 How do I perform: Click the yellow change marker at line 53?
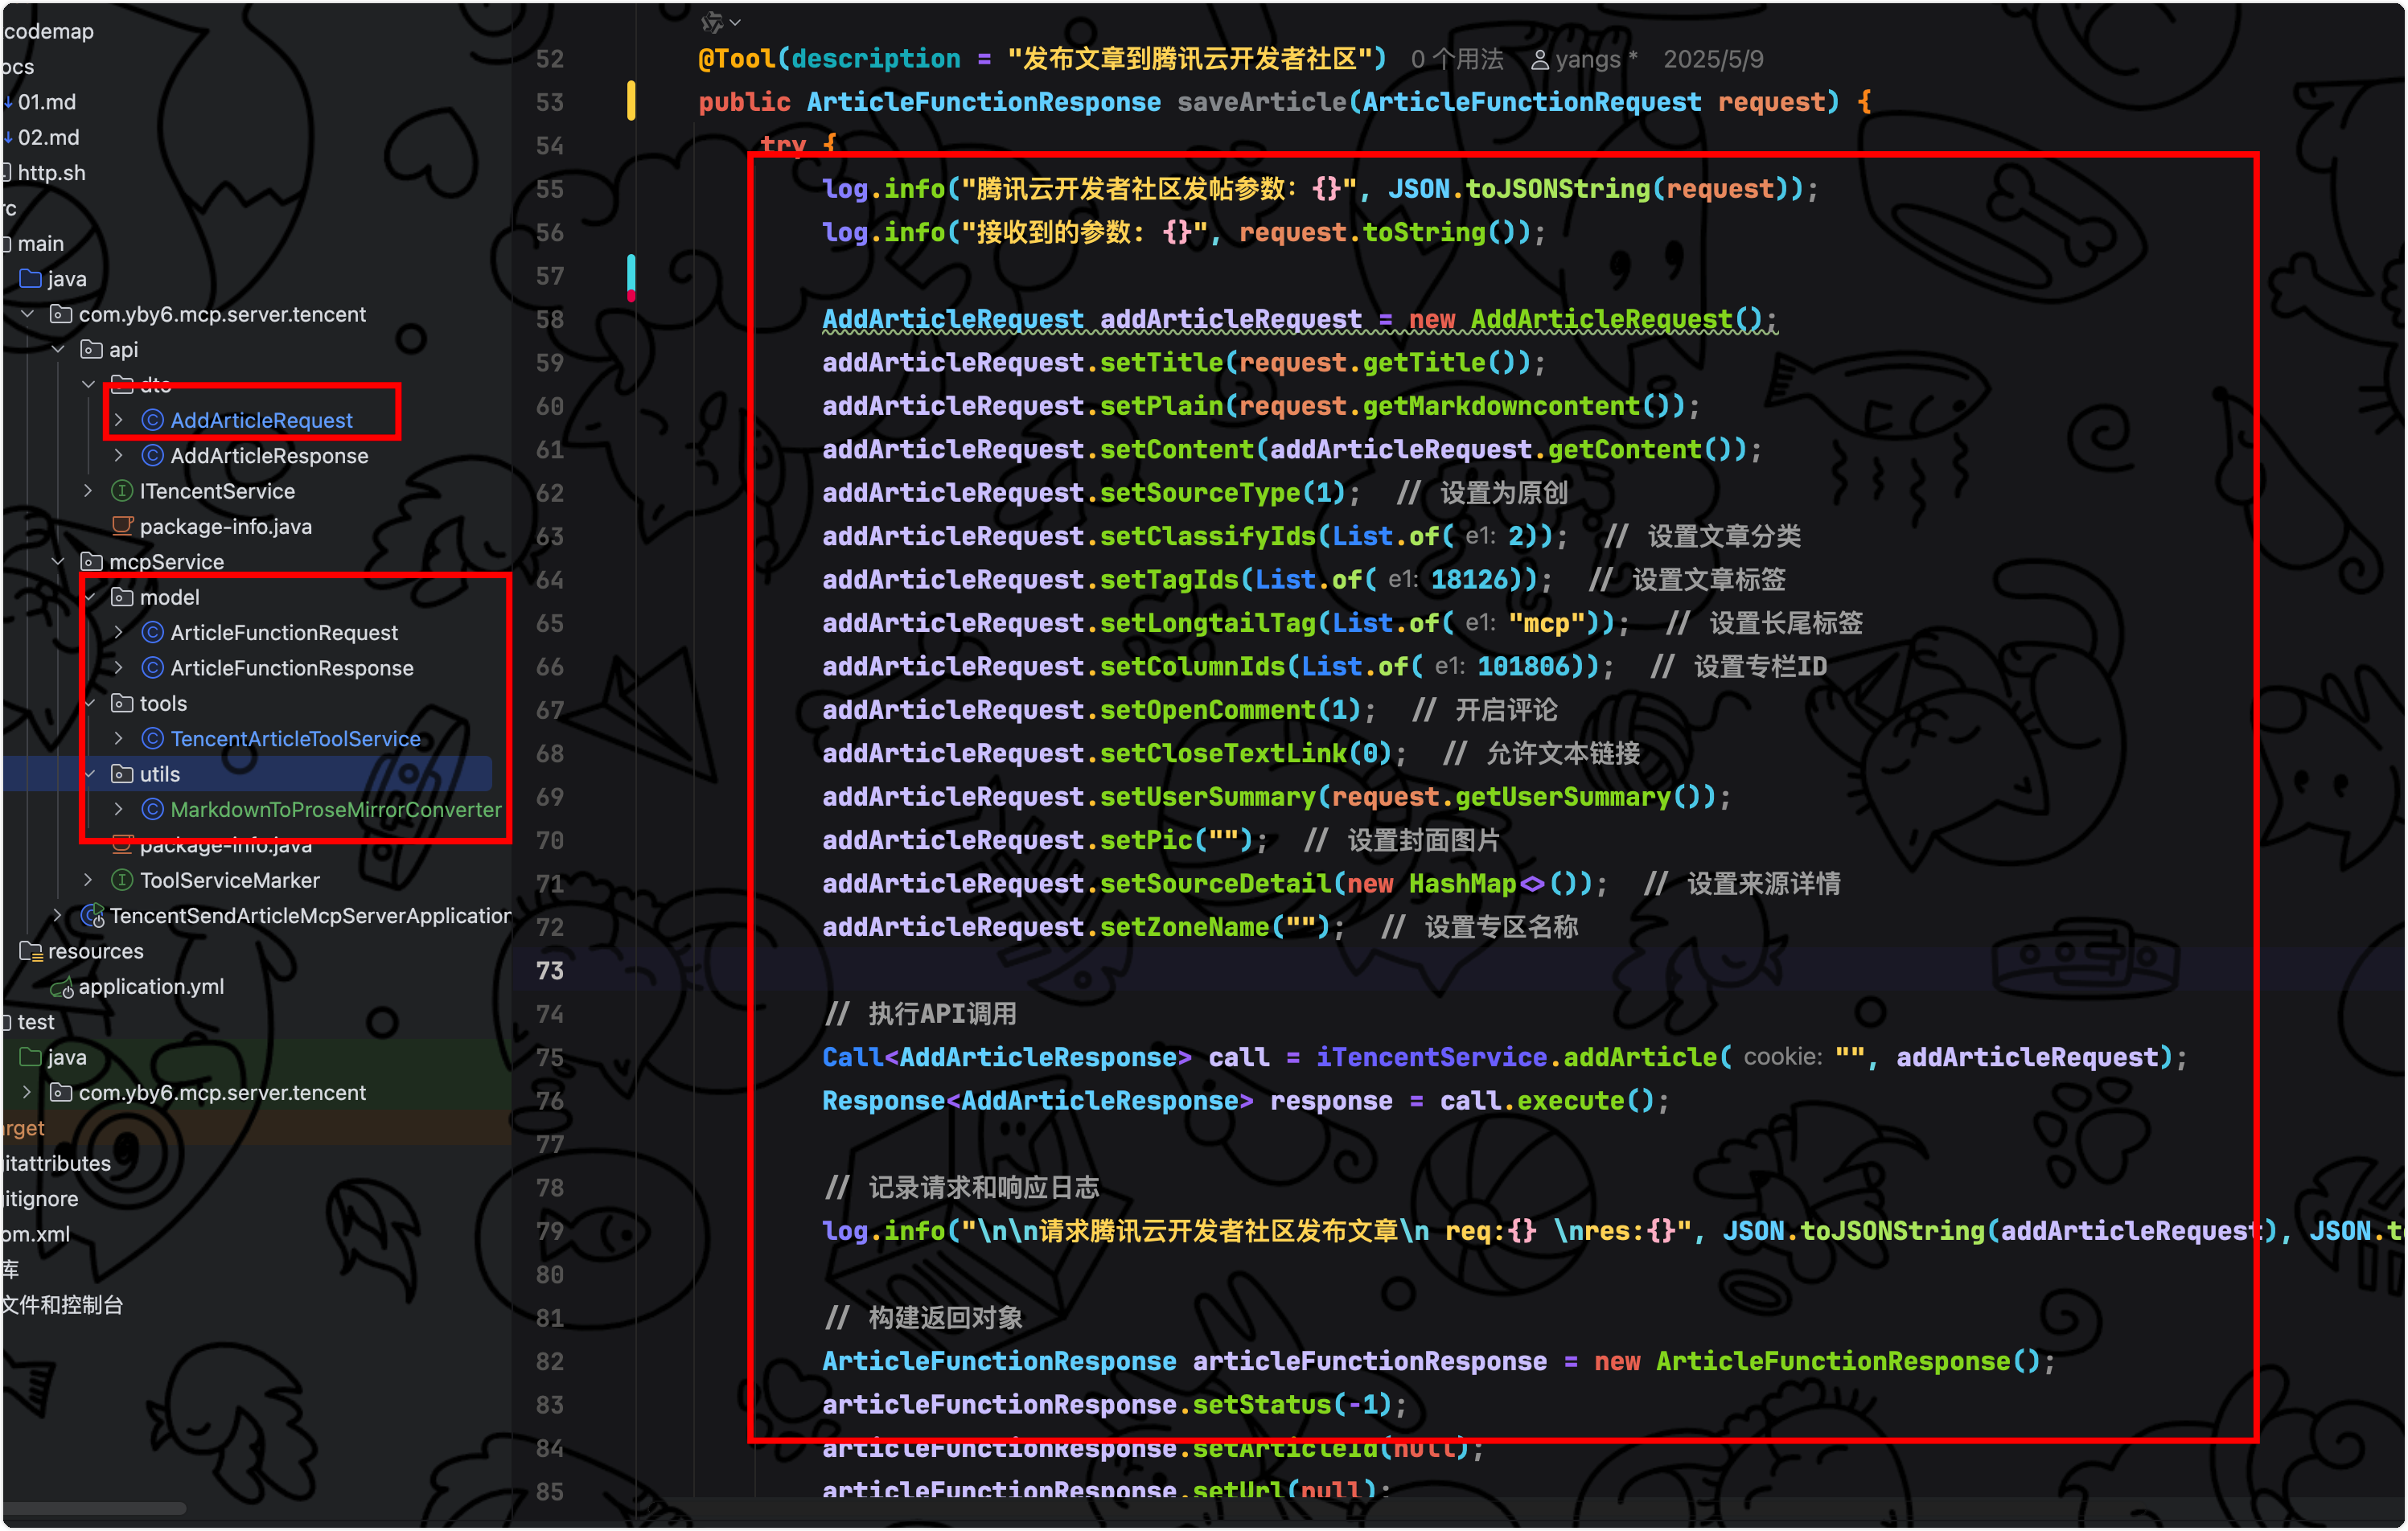[x=631, y=101]
